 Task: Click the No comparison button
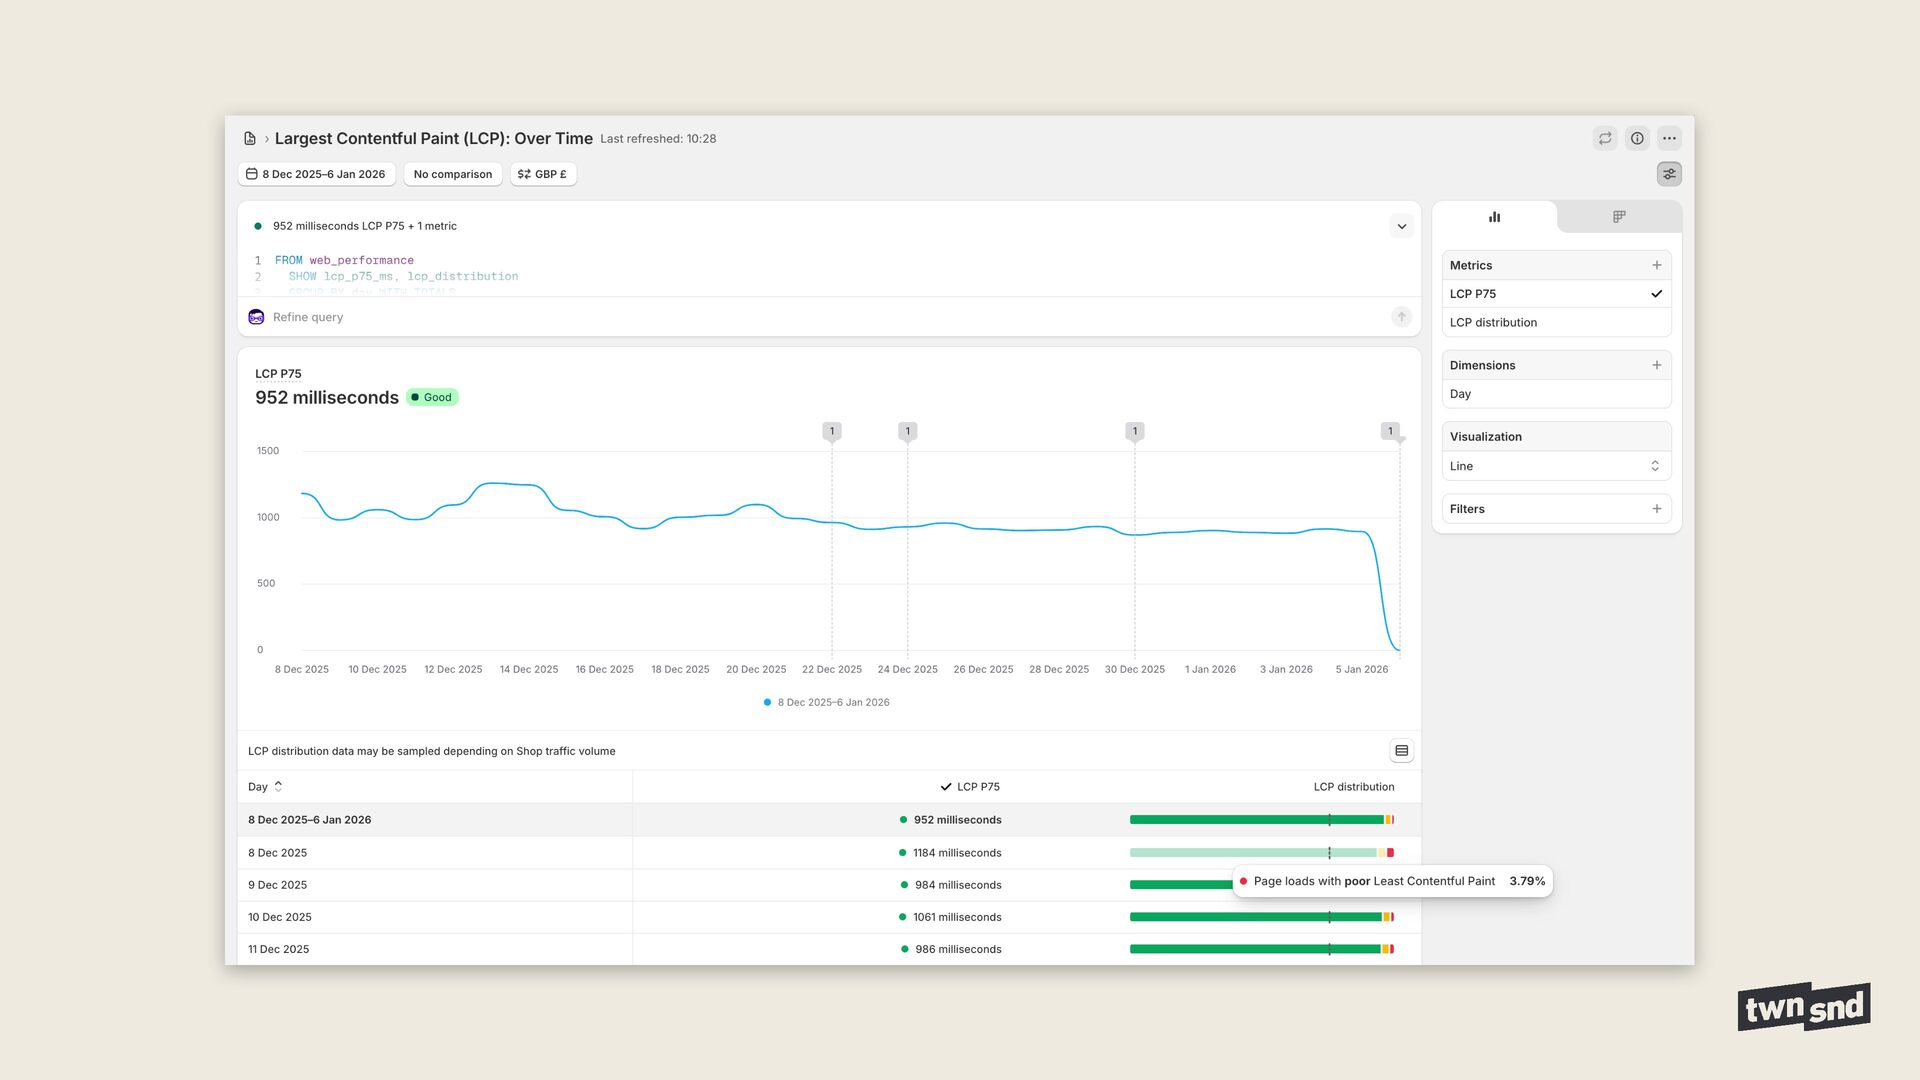(452, 174)
